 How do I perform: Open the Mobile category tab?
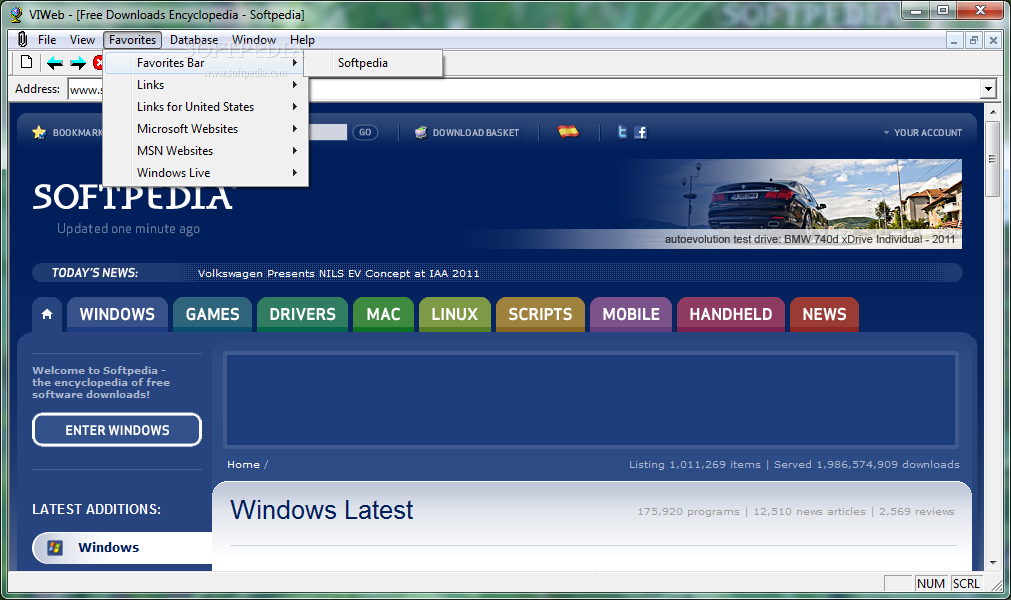(x=631, y=314)
